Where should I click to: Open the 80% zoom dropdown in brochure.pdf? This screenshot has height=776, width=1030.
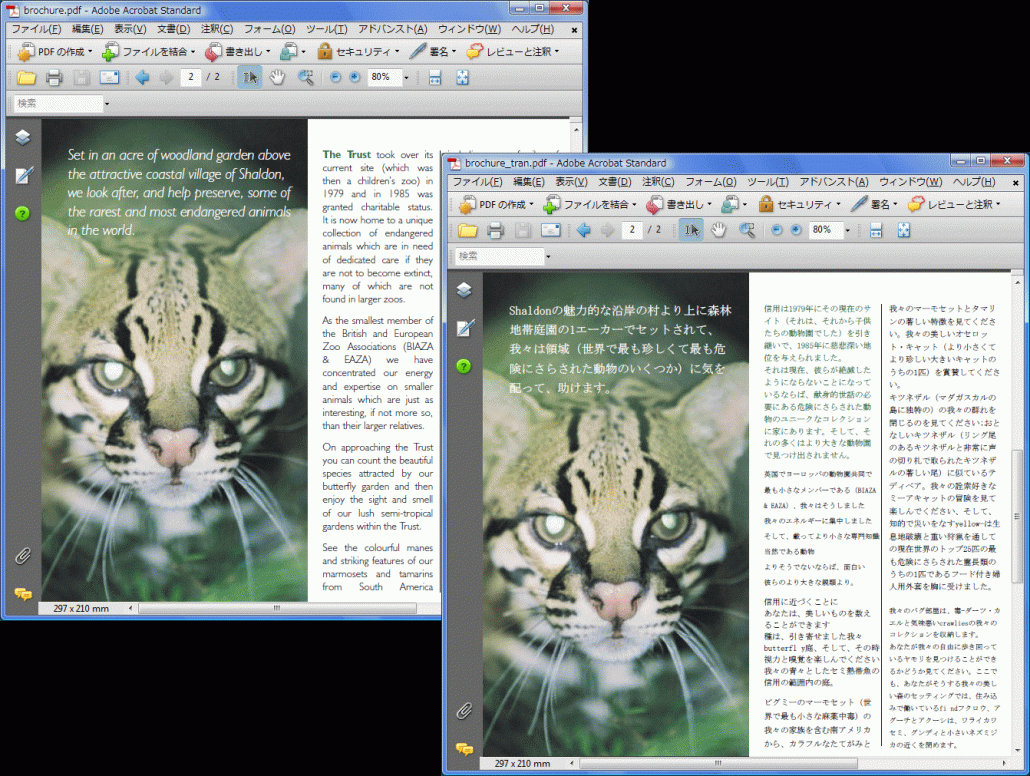[406, 78]
